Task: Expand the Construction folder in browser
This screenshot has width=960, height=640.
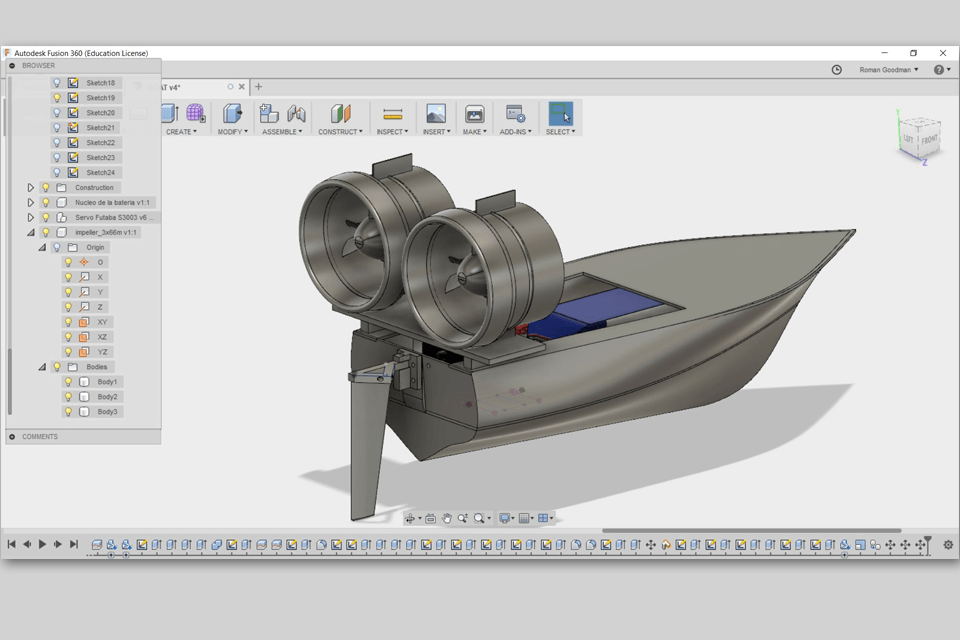Action: [x=31, y=187]
